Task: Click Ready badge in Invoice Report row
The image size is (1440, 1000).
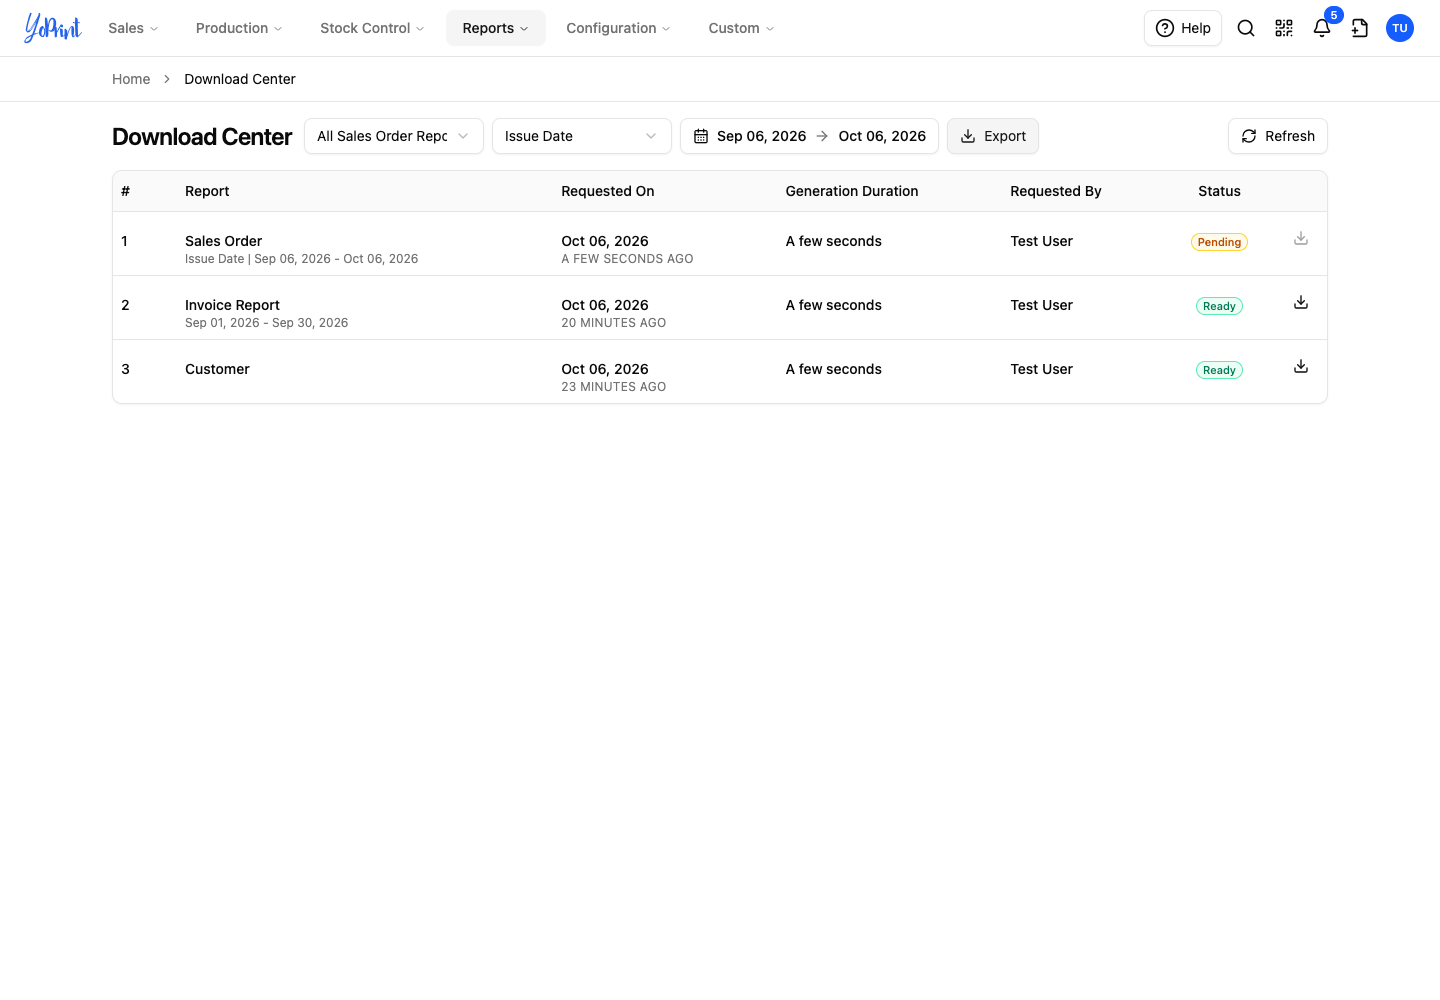Action: pyautogui.click(x=1219, y=306)
